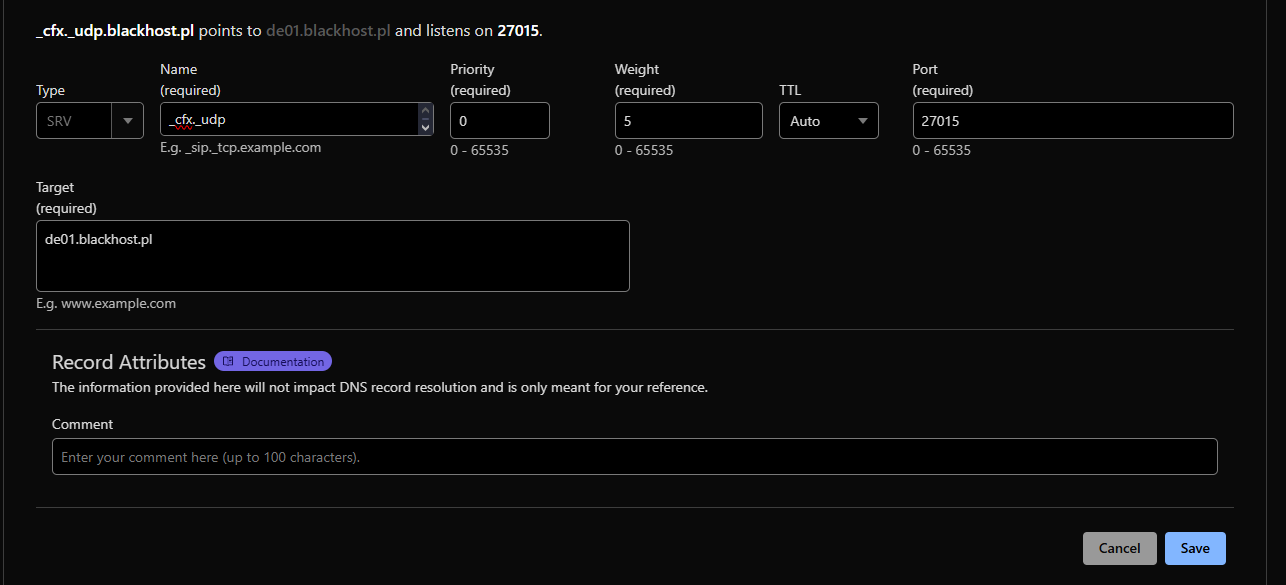Click the Name field down stepper arrow

tap(426, 127)
